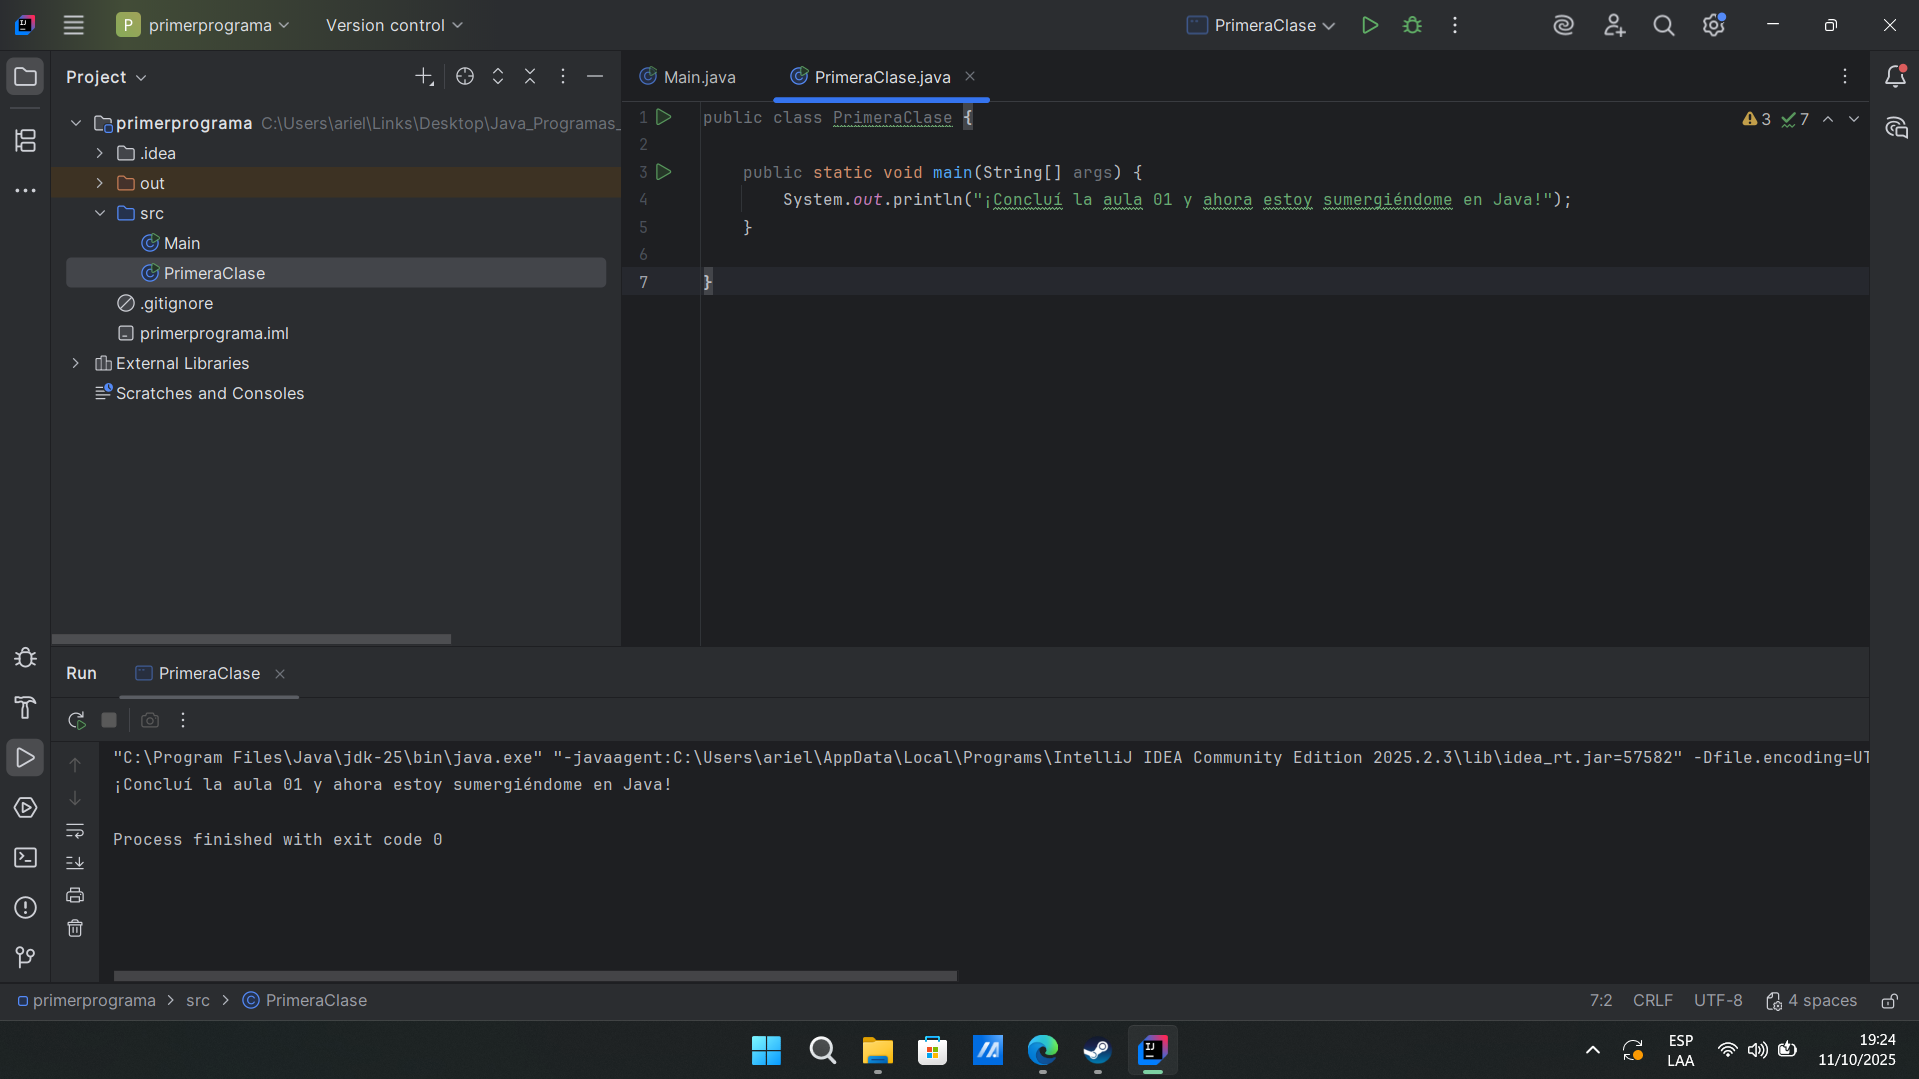Open the Structure tool window
Screen dimensions: 1919x1079
[x=26, y=141]
